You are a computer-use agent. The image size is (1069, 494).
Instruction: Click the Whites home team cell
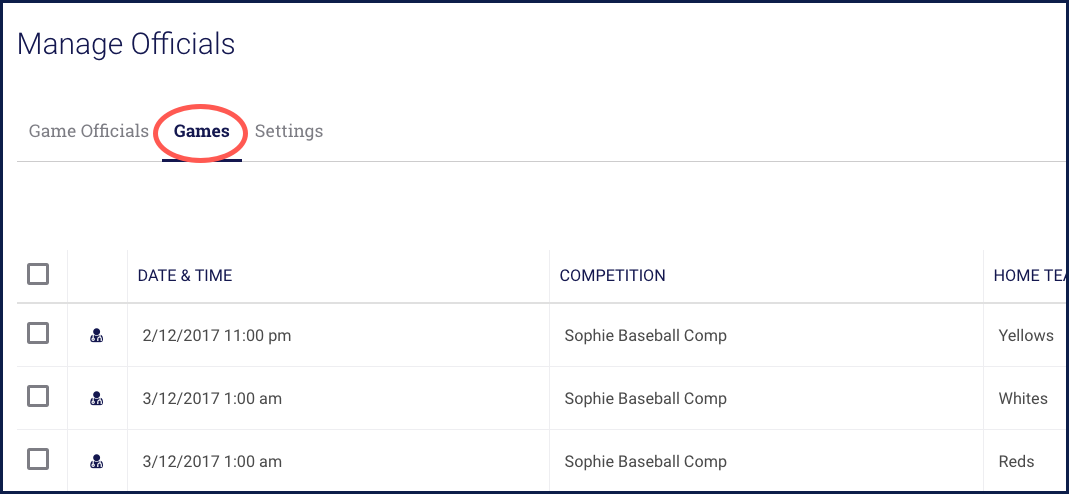click(1023, 399)
